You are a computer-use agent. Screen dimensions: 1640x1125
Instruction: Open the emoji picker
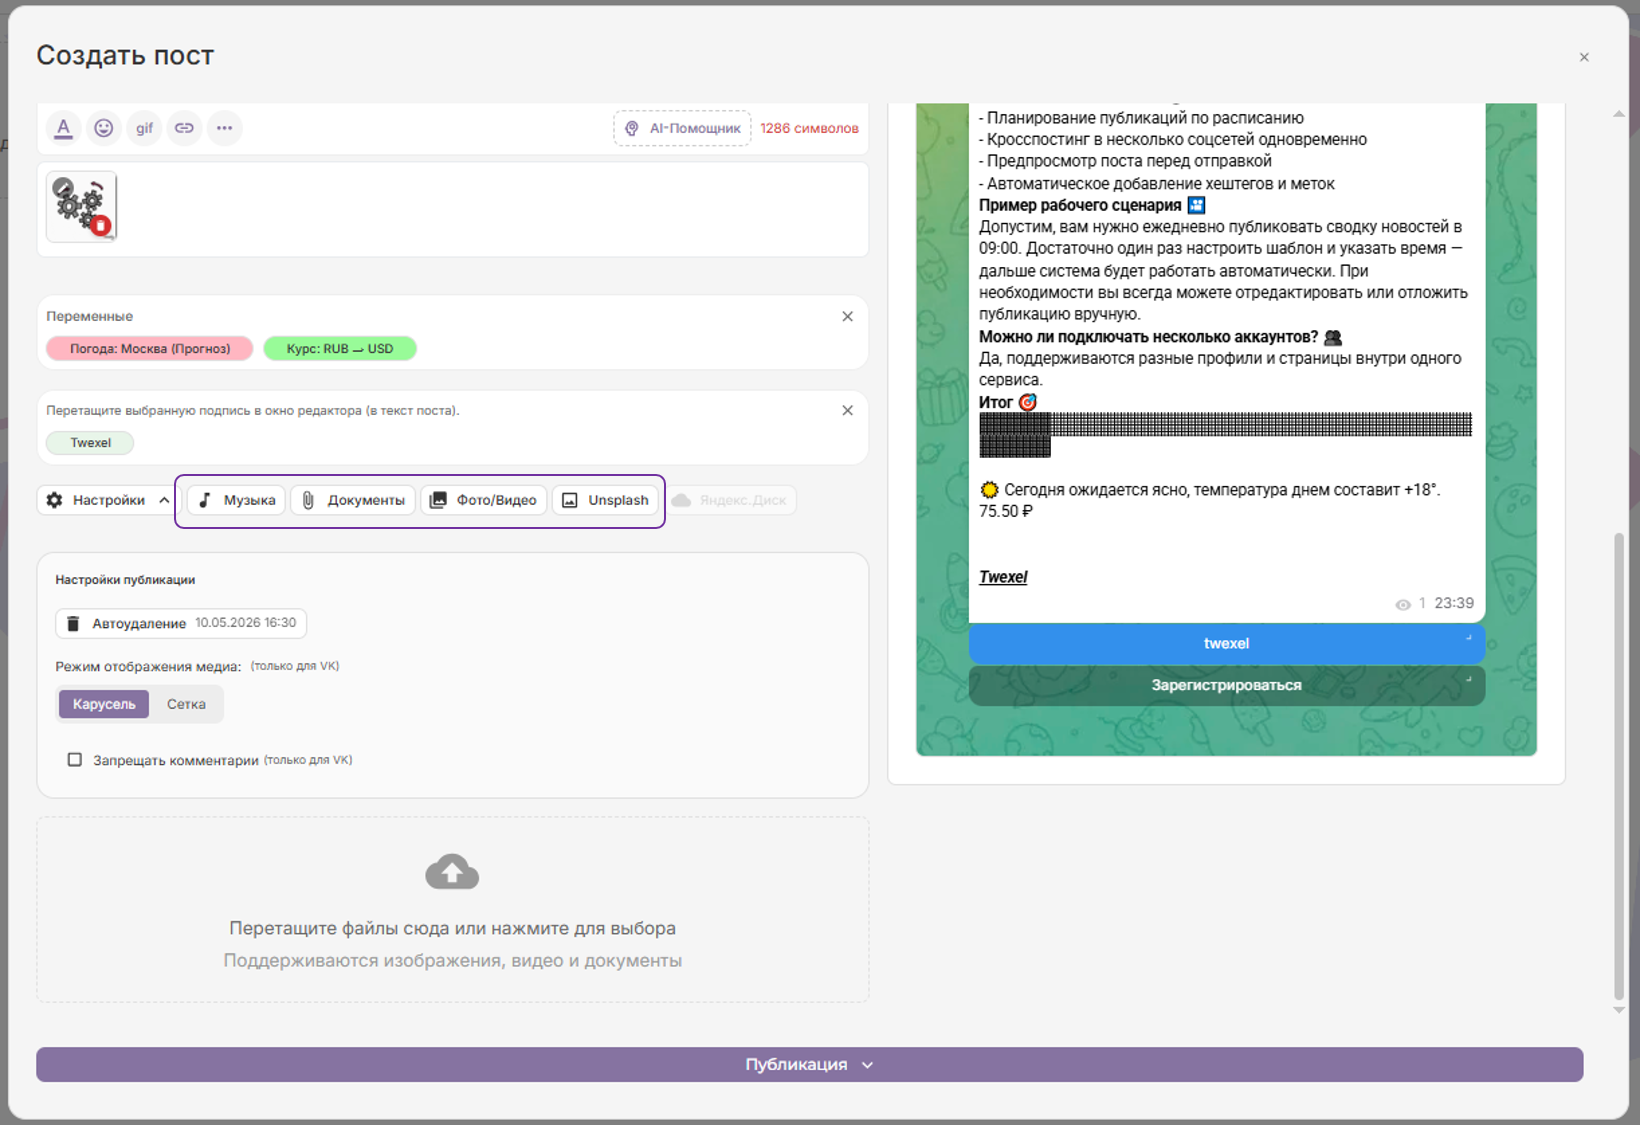click(x=104, y=128)
